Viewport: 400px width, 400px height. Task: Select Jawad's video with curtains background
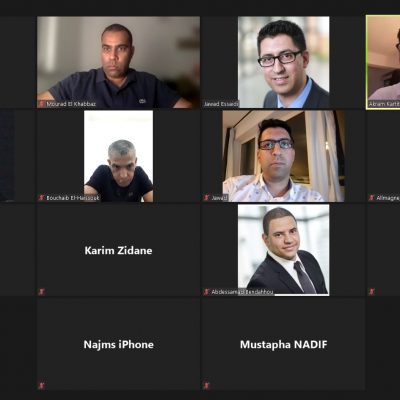284,156
